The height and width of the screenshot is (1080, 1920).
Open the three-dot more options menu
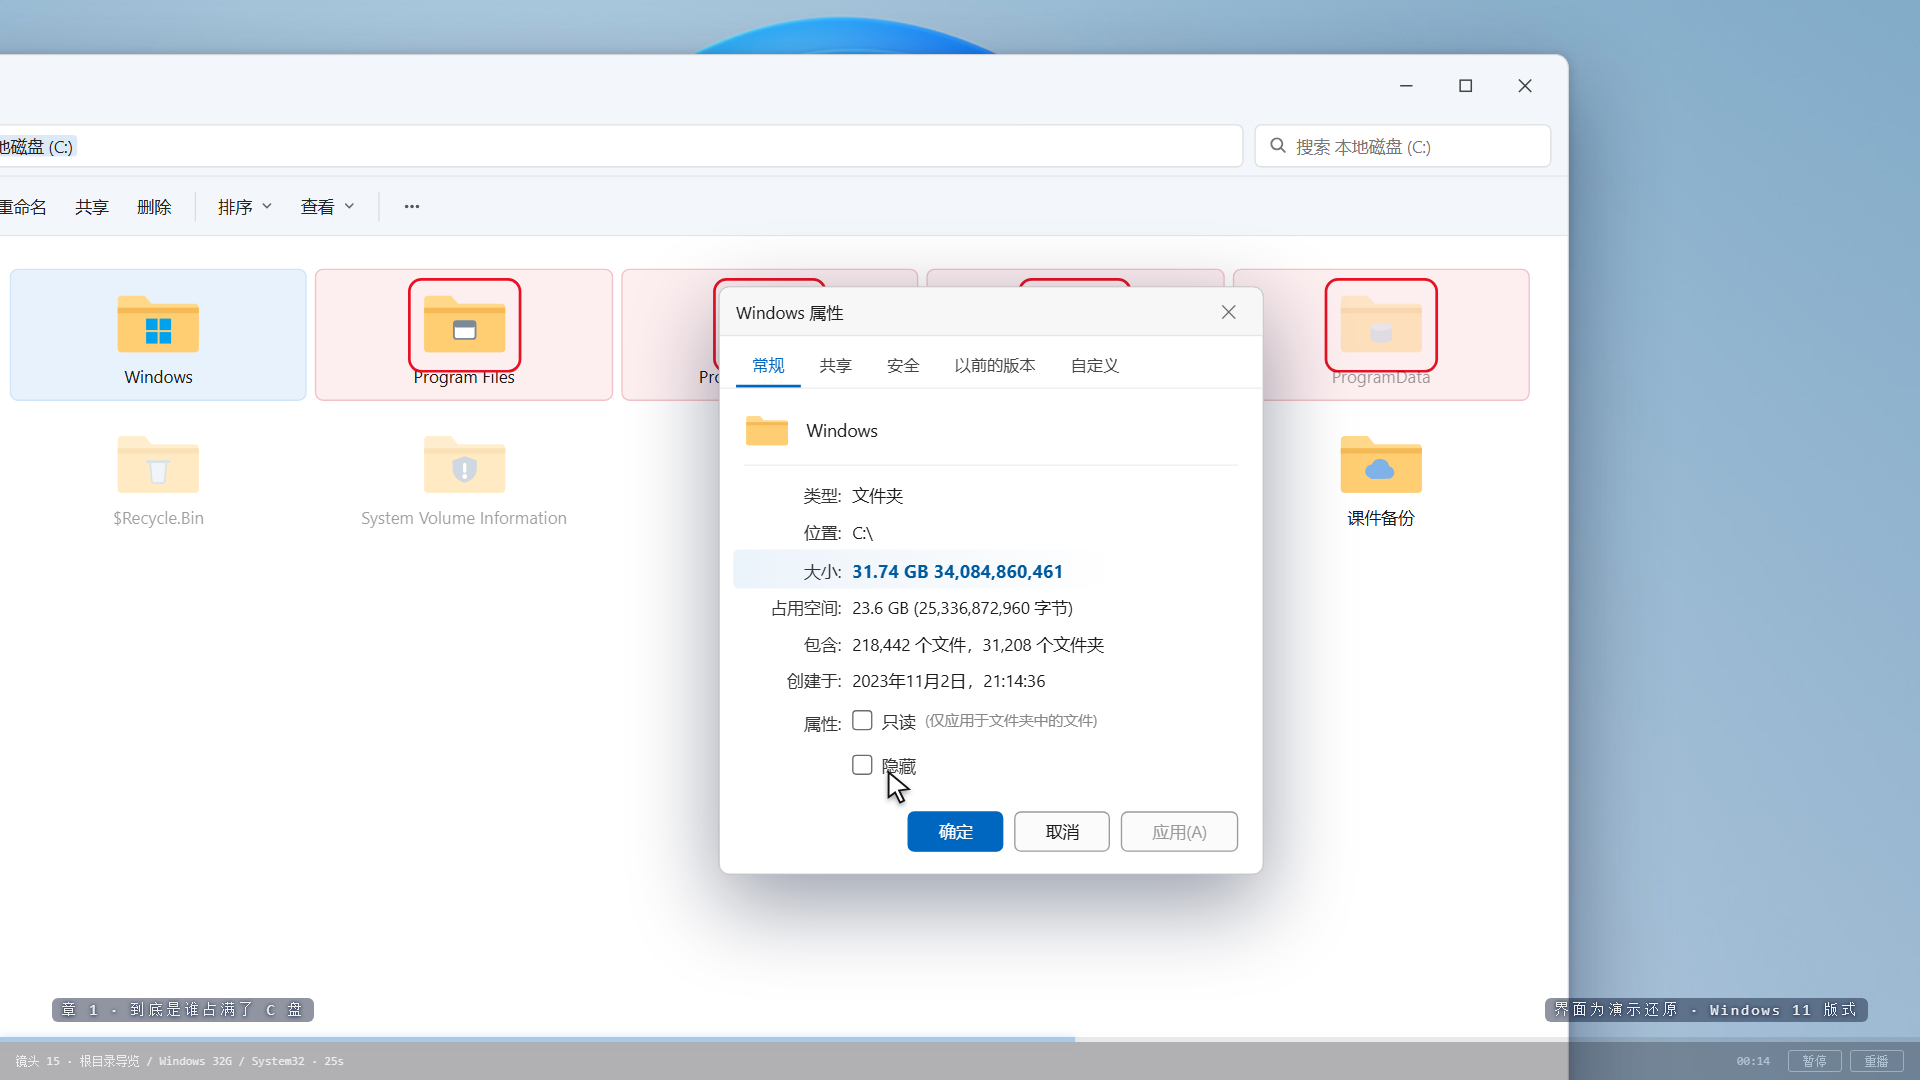[412, 206]
